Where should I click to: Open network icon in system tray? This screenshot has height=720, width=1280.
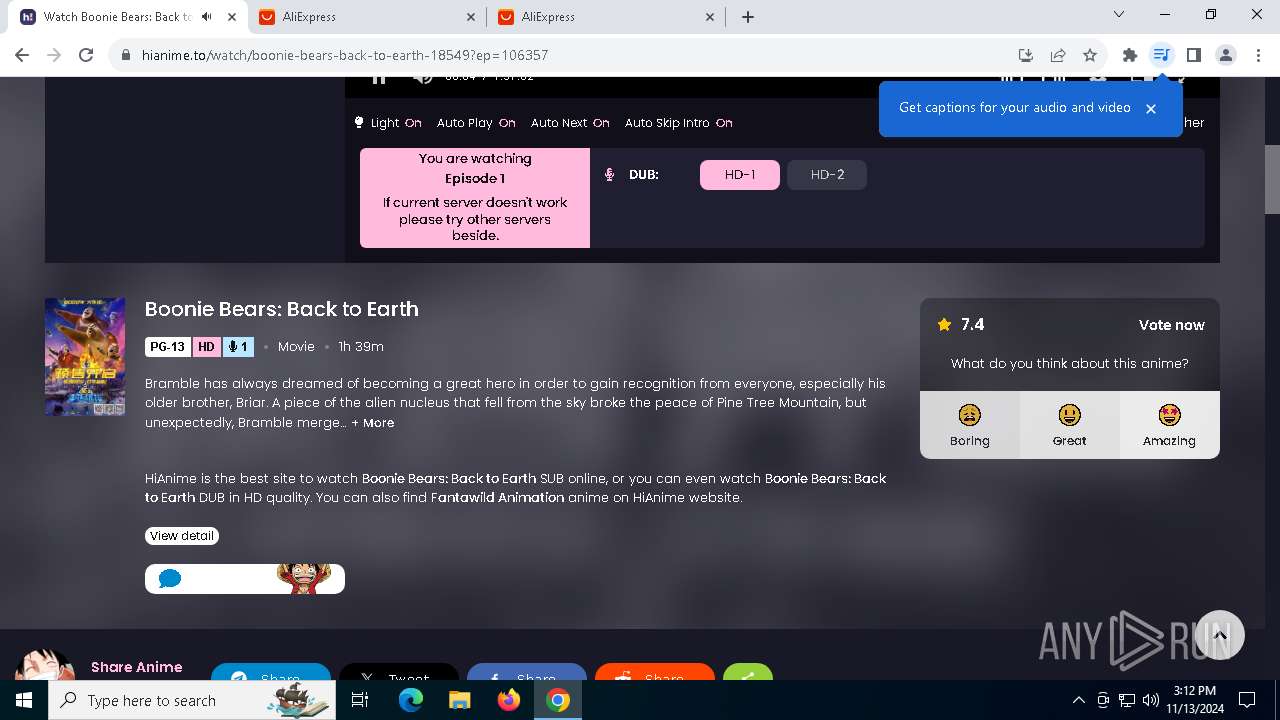(1127, 700)
